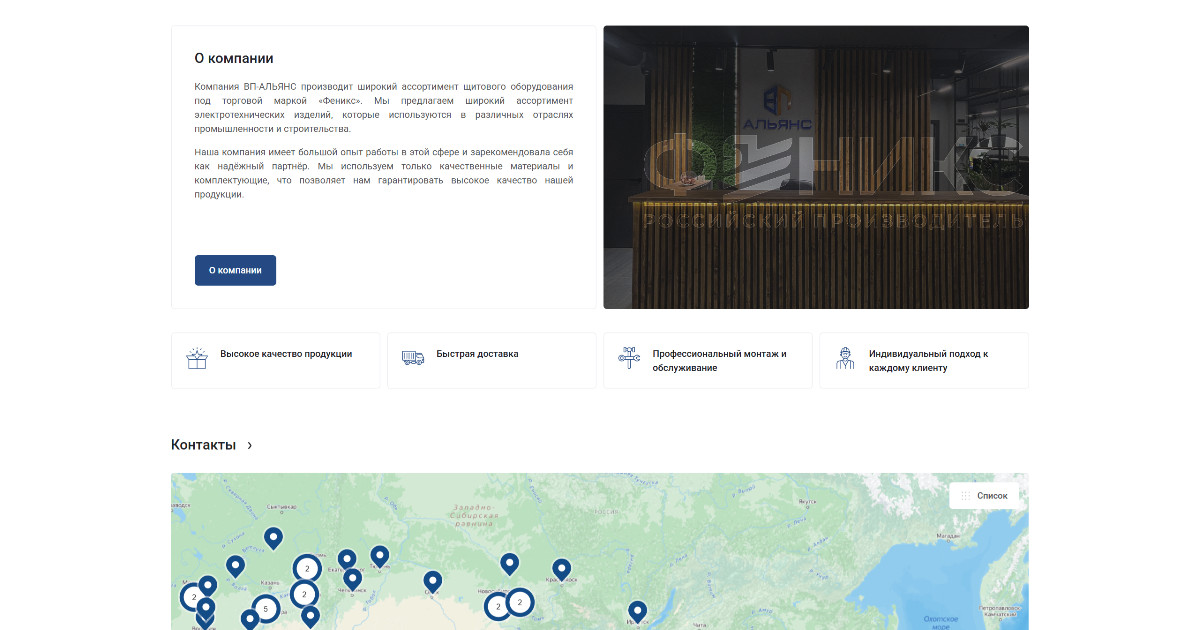Image resolution: width=1200 pixels, height=630 pixels.
Task: Select 'Высокое качество продукции' card text
Action: 286,354
